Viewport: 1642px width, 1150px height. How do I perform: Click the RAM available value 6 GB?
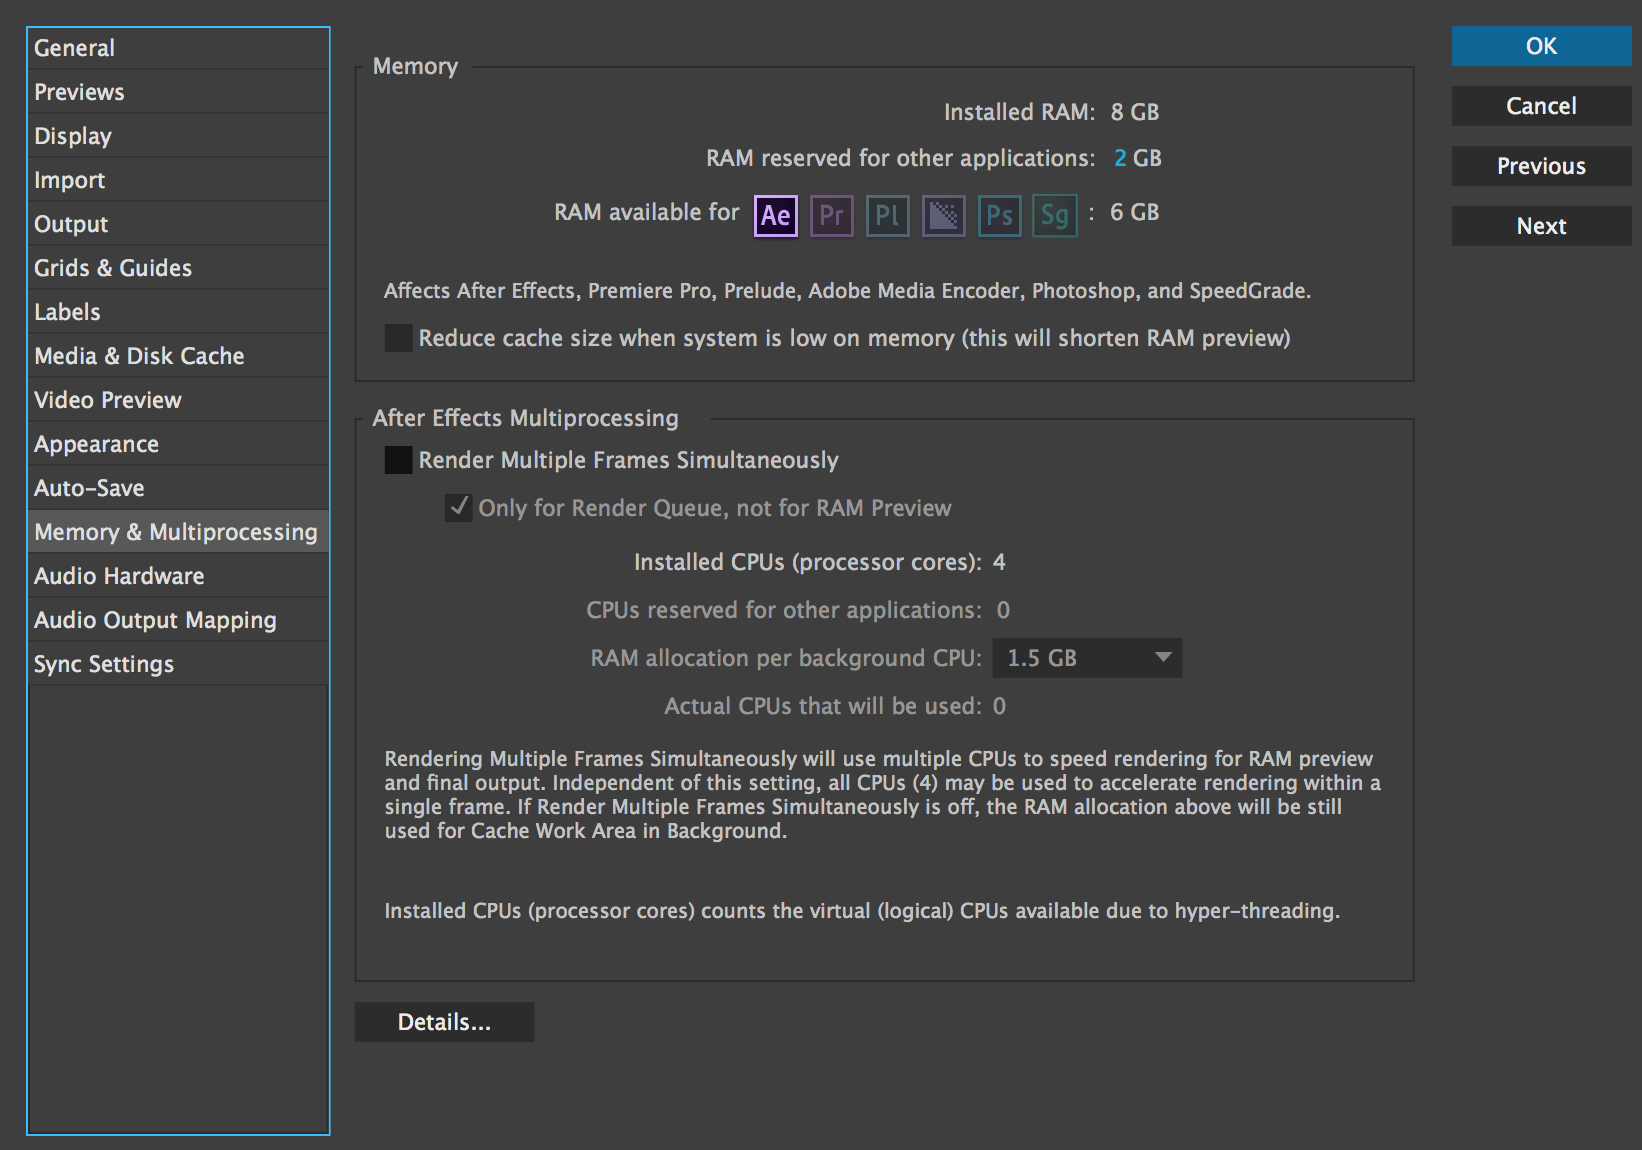1135,212
